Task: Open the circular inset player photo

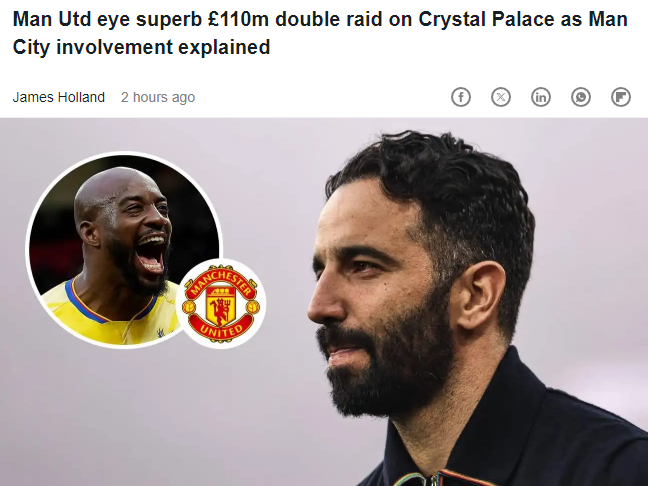Action: click(x=124, y=250)
